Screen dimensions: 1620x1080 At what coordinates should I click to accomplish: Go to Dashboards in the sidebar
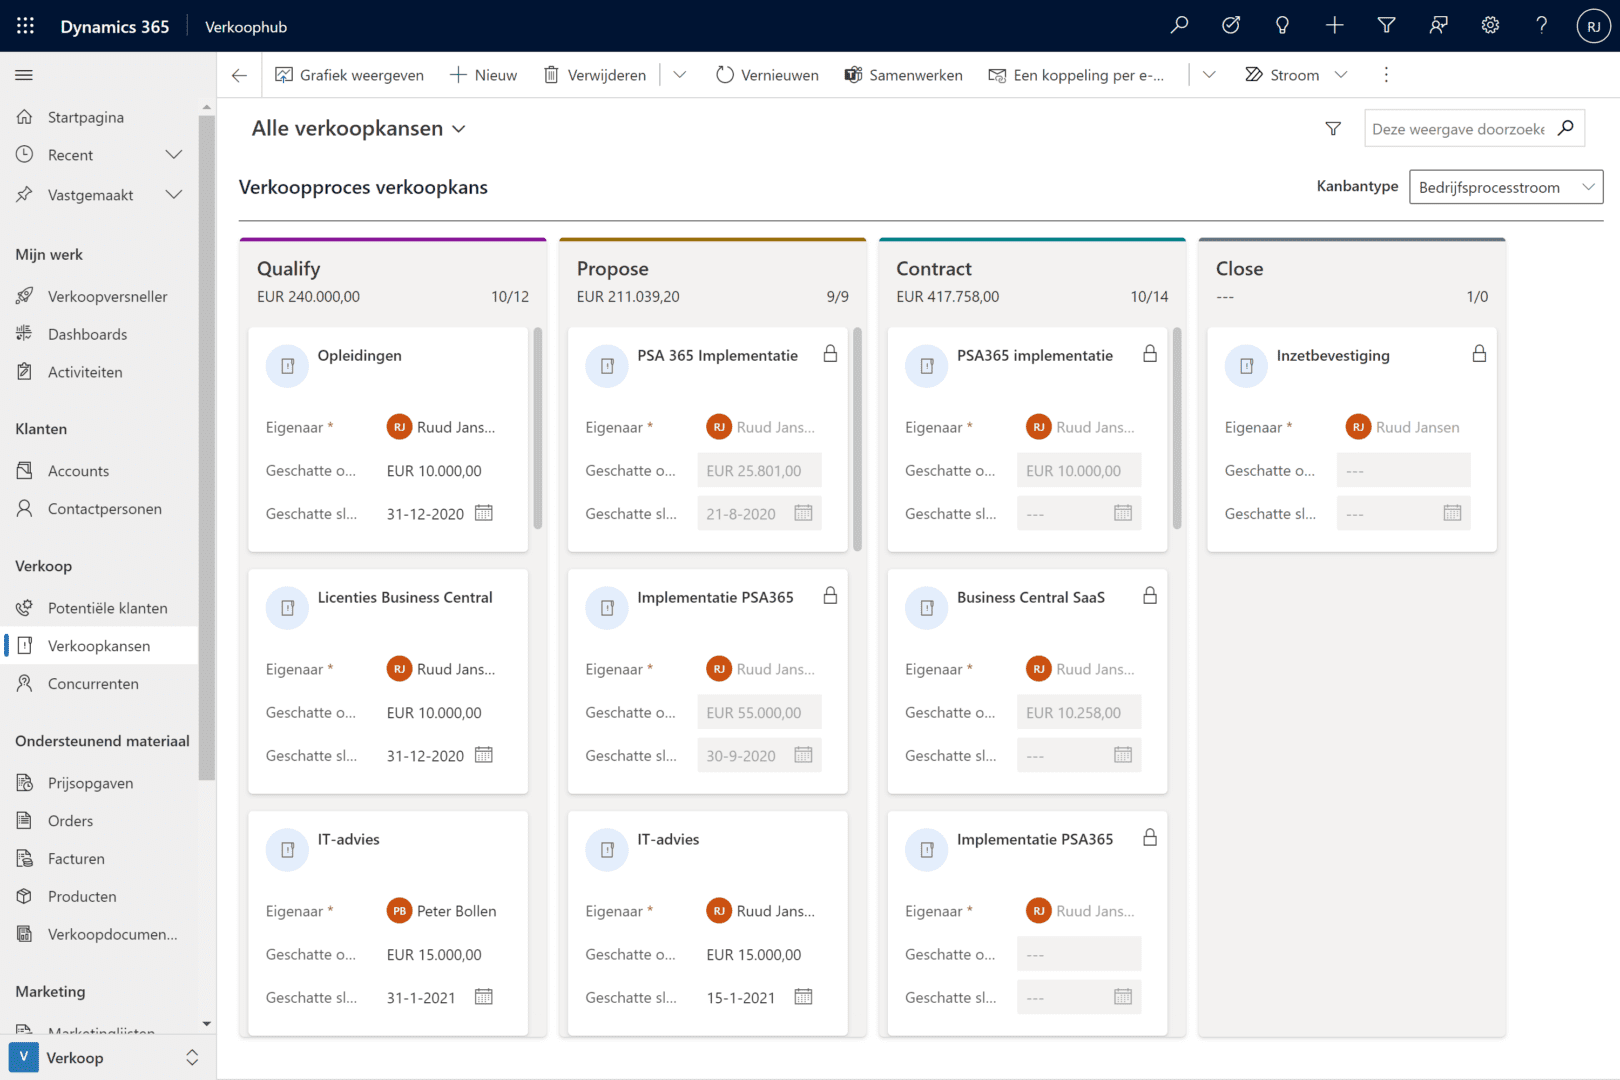[87, 334]
